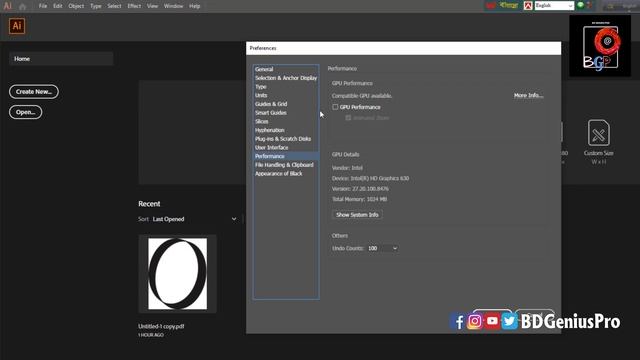Open the Object menu
The width and height of the screenshot is (640, 360).
[76, 6]
